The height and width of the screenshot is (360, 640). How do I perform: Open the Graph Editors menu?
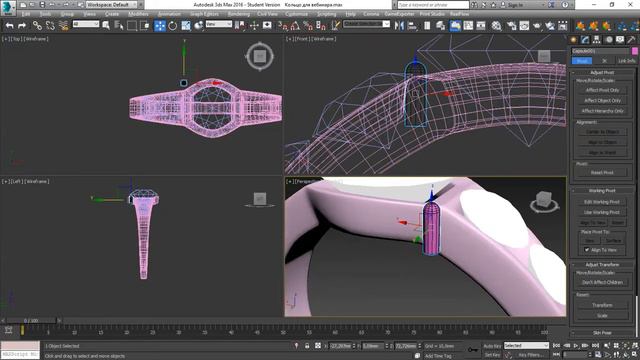tap(204, 14)
